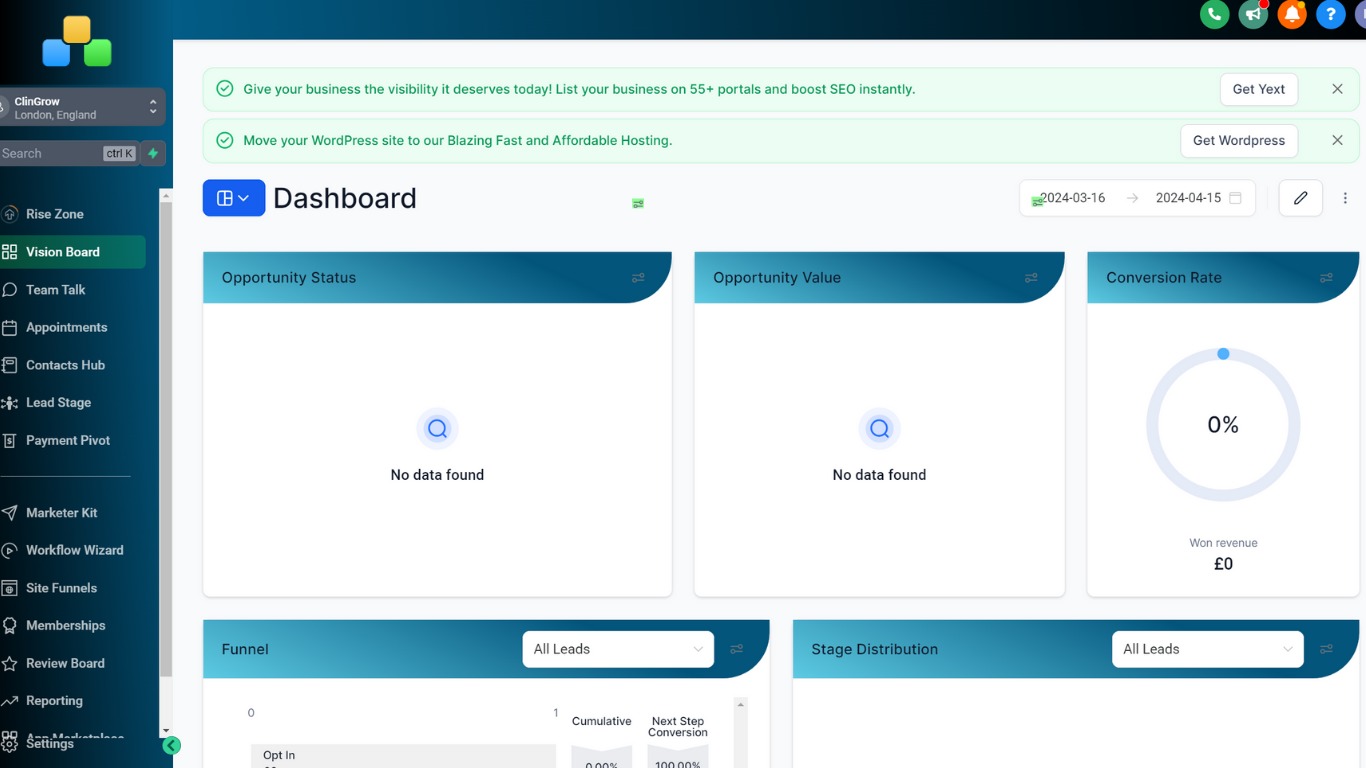Navigate to the Reporting section

click(x=55, y=700)
